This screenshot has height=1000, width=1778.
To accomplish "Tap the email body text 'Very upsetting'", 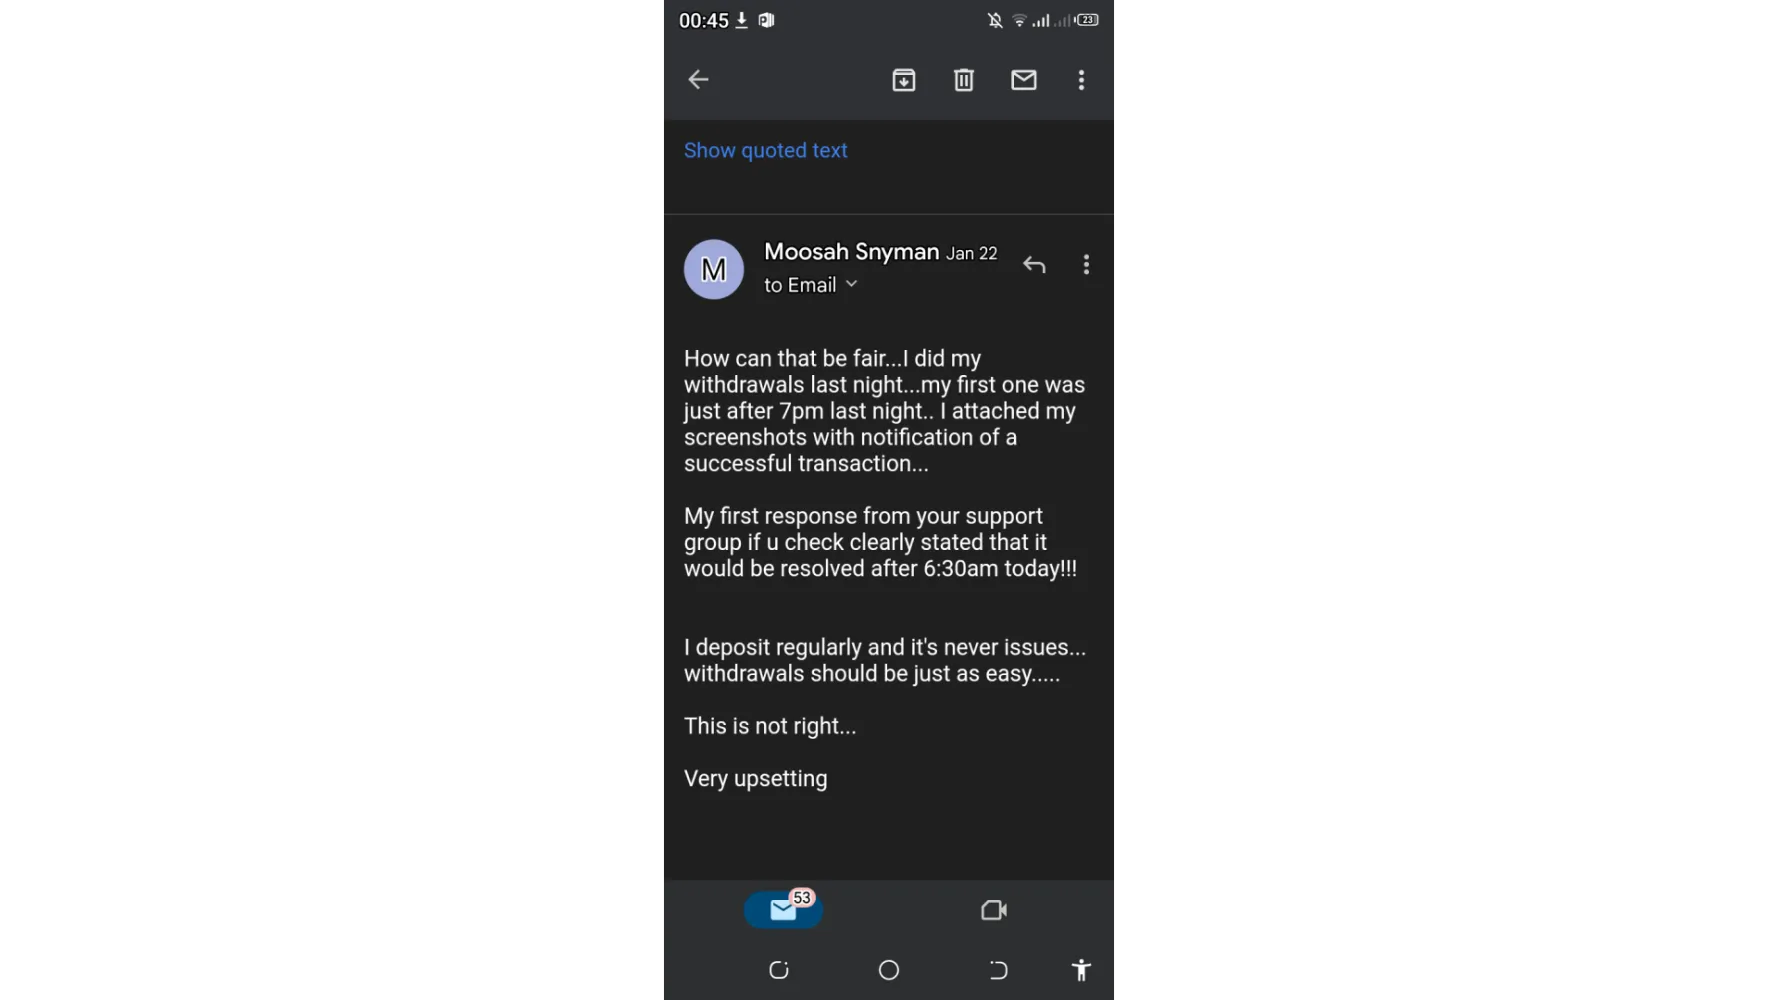I will [756, 779].
